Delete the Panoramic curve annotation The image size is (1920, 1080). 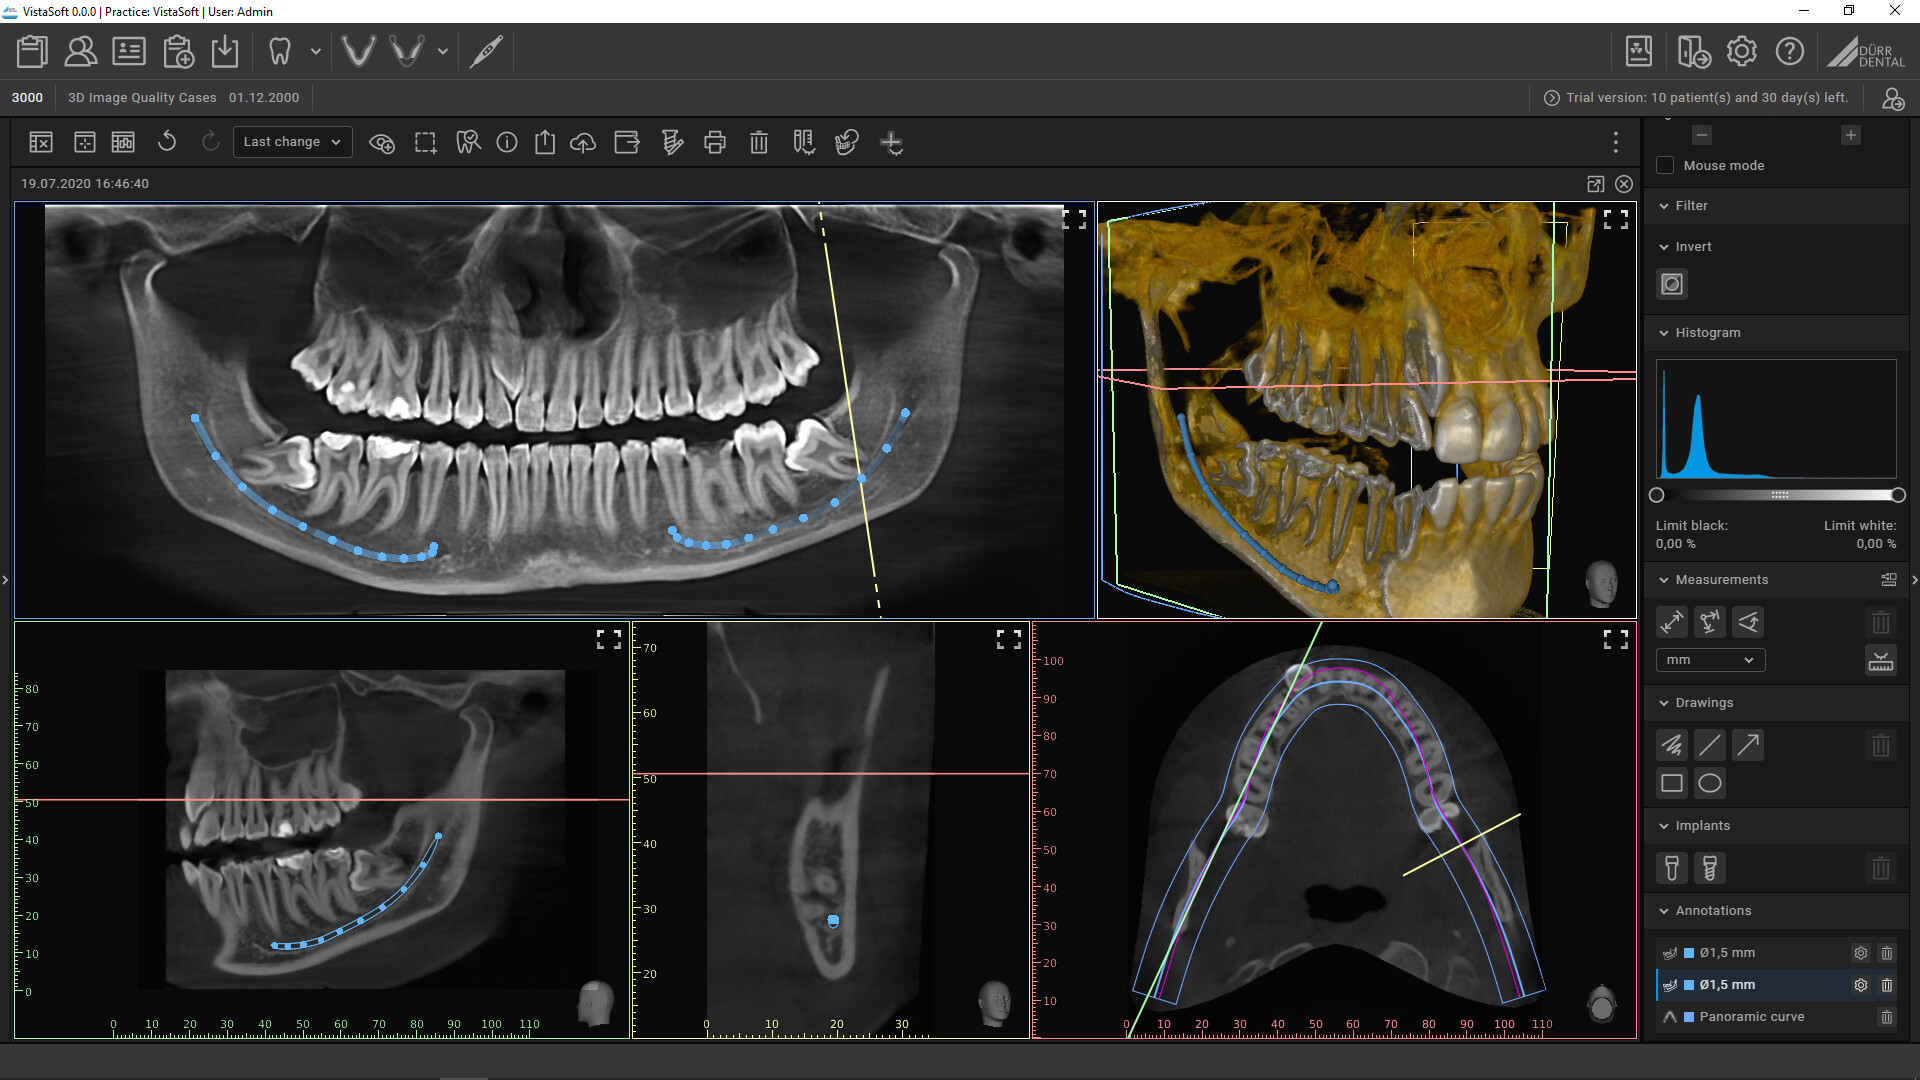[x=1888, y=1017]
